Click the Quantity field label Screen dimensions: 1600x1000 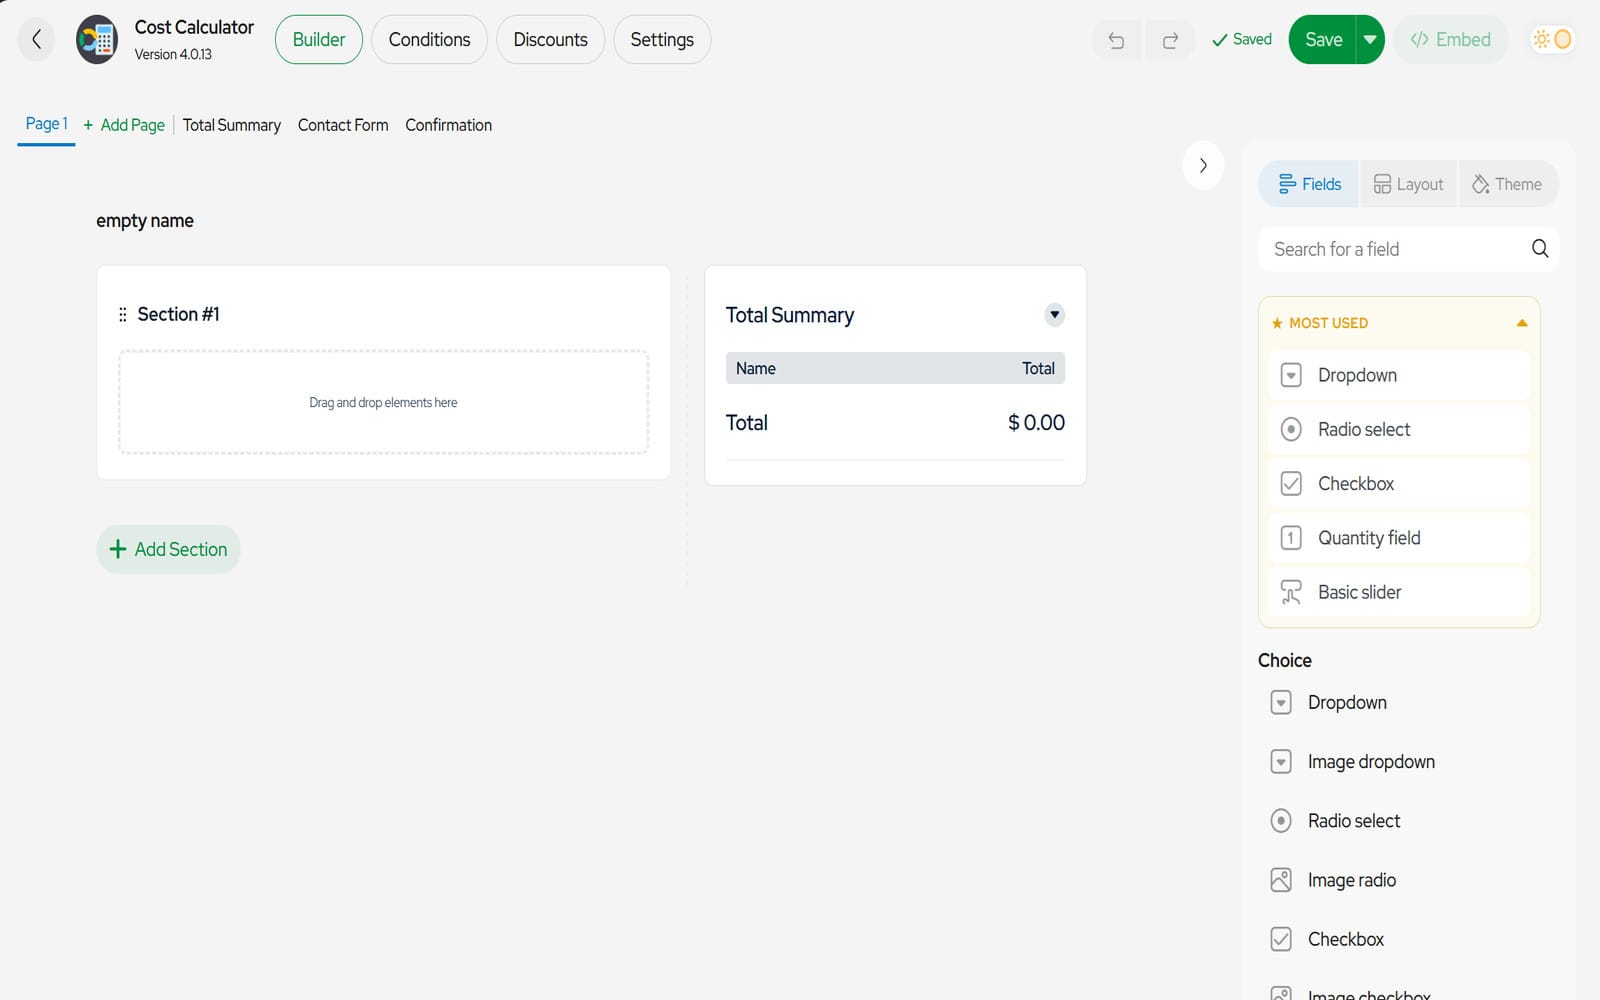[1369, 538]
